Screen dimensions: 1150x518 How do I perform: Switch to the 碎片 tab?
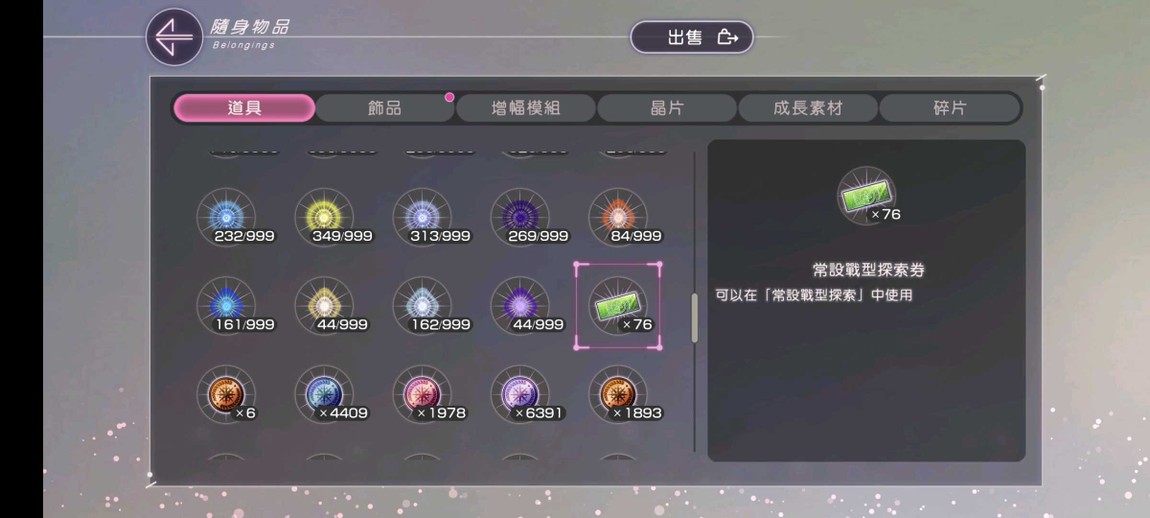[949, 109]
